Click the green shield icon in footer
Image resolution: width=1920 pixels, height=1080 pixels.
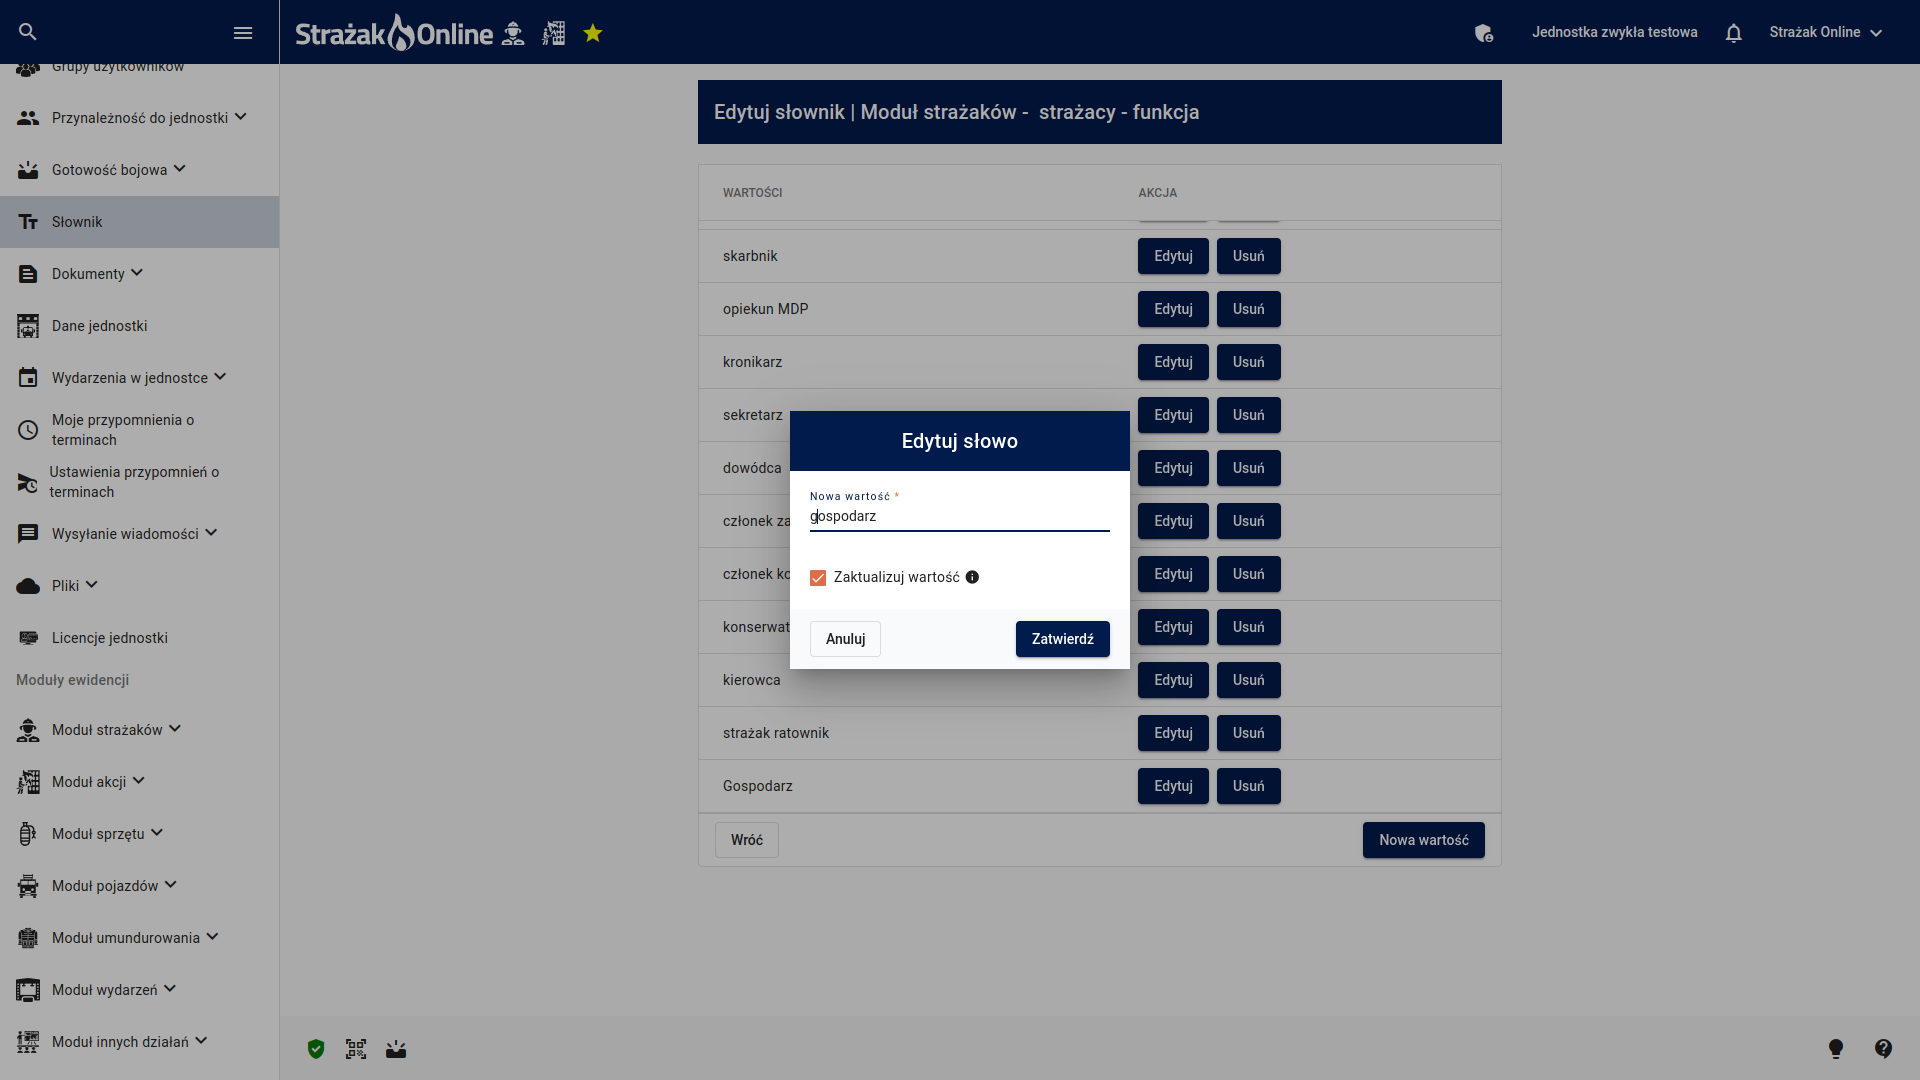coord(316,1049)
